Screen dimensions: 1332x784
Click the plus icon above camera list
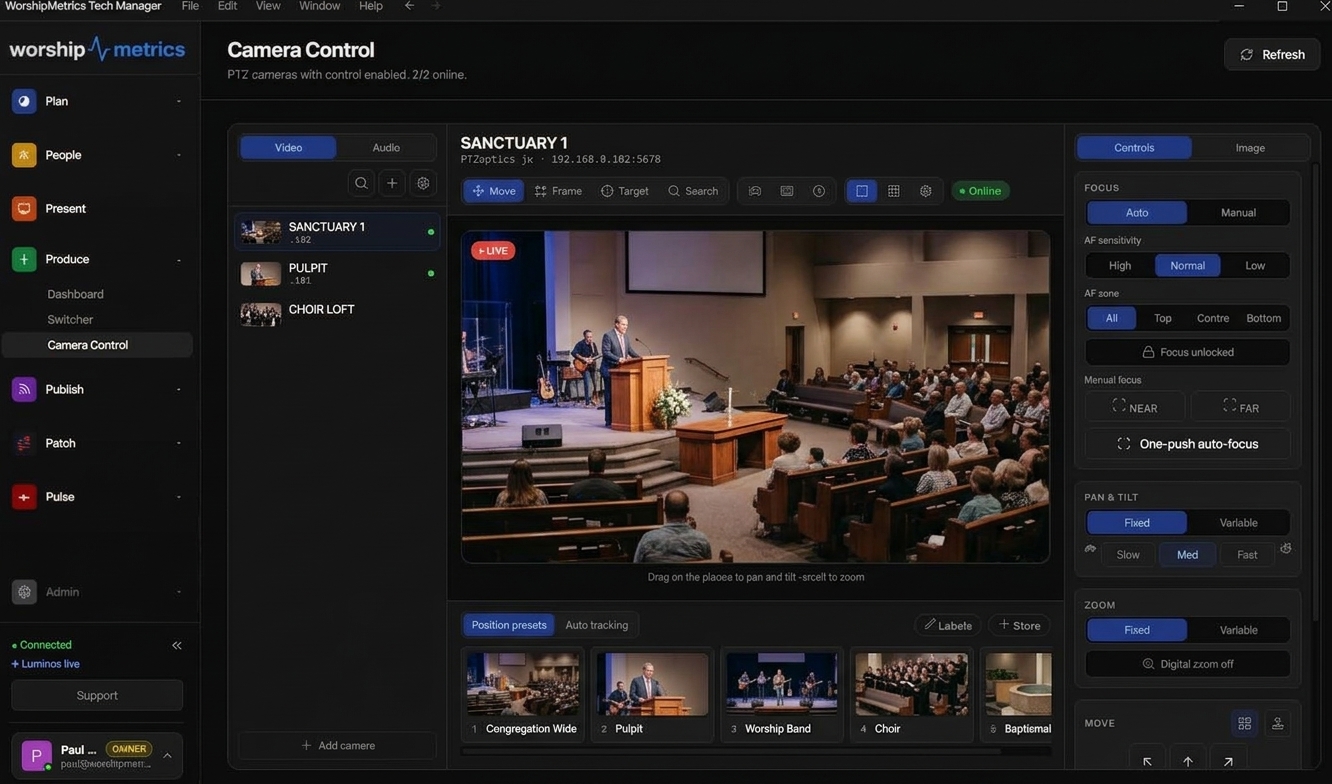(392, 183)
